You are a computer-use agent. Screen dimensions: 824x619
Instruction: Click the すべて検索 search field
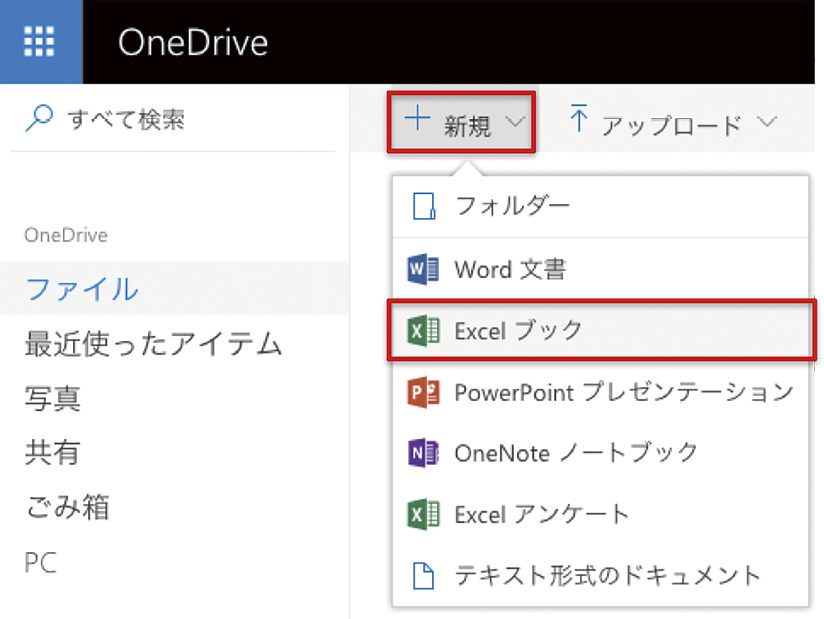click(x=172, y=119)
